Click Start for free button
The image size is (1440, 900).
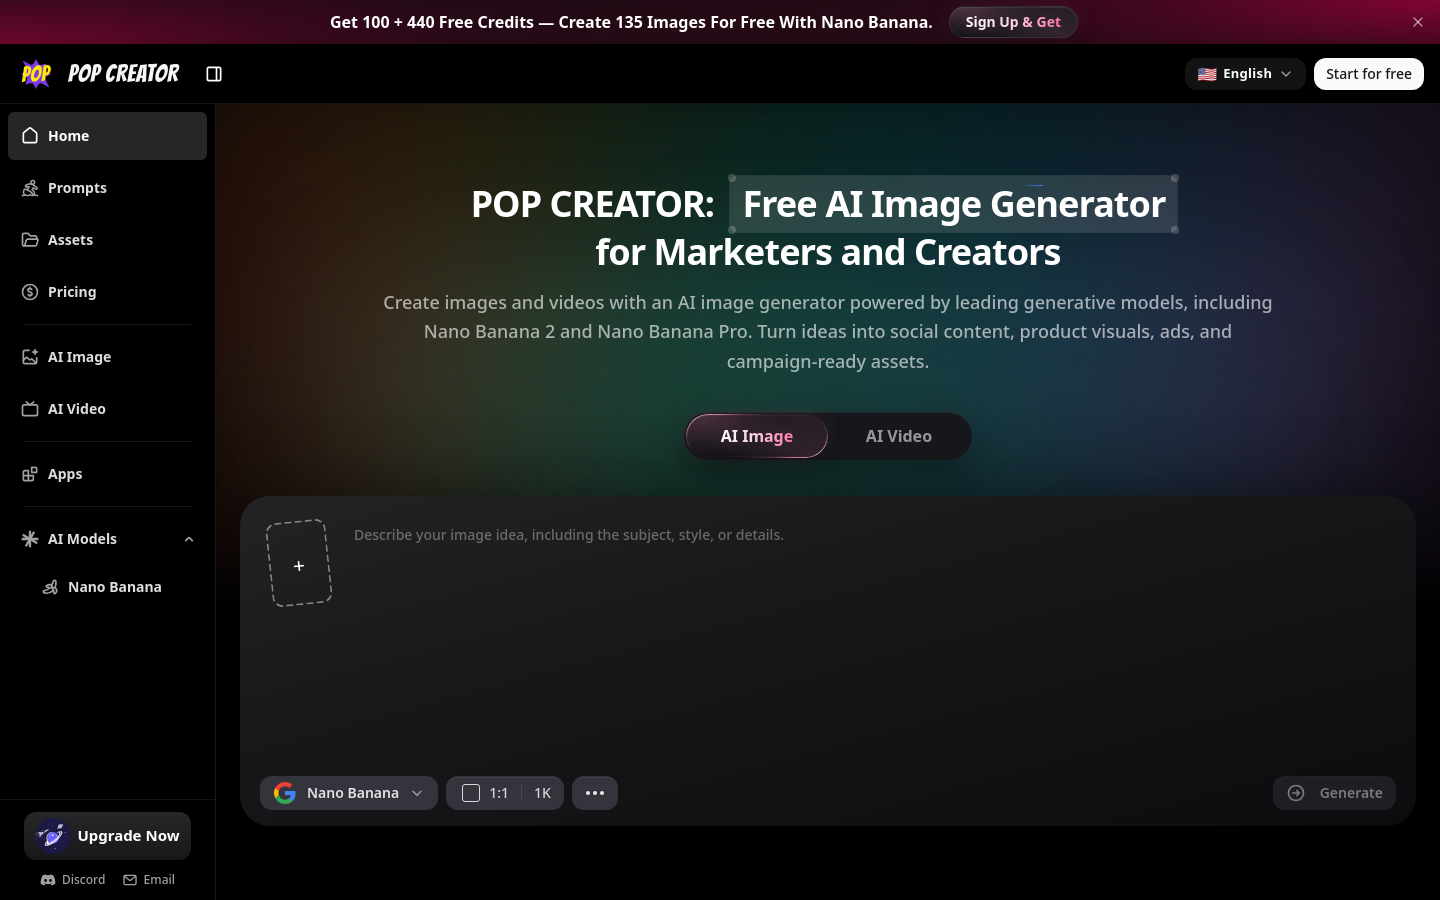[x=1368, y=74]
